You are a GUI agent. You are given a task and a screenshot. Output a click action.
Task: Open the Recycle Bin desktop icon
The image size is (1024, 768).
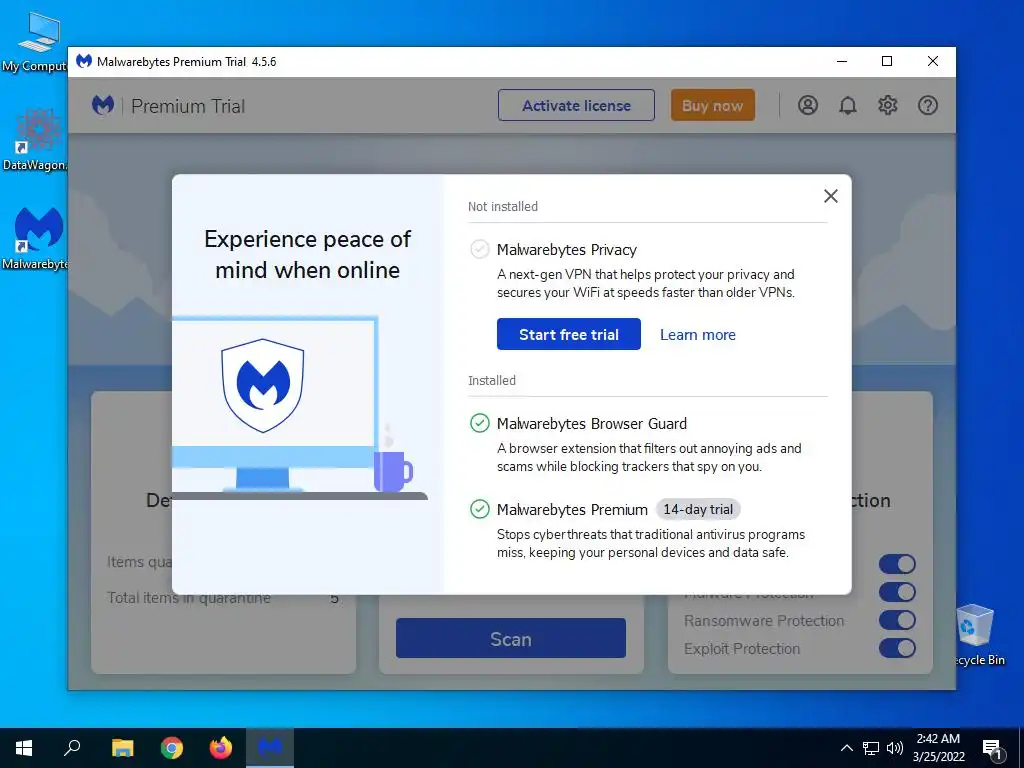[x=978, y=635]
